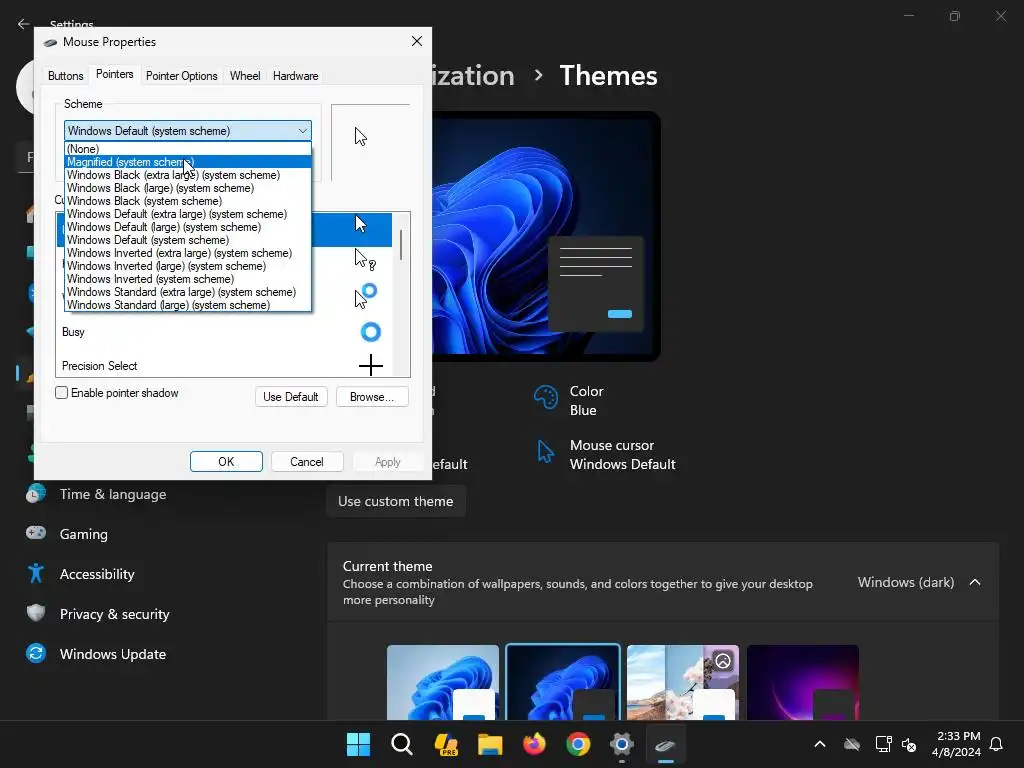Go back in Settings window
The width and height of the screenshot is (1024, 768).
pos(24,24)
